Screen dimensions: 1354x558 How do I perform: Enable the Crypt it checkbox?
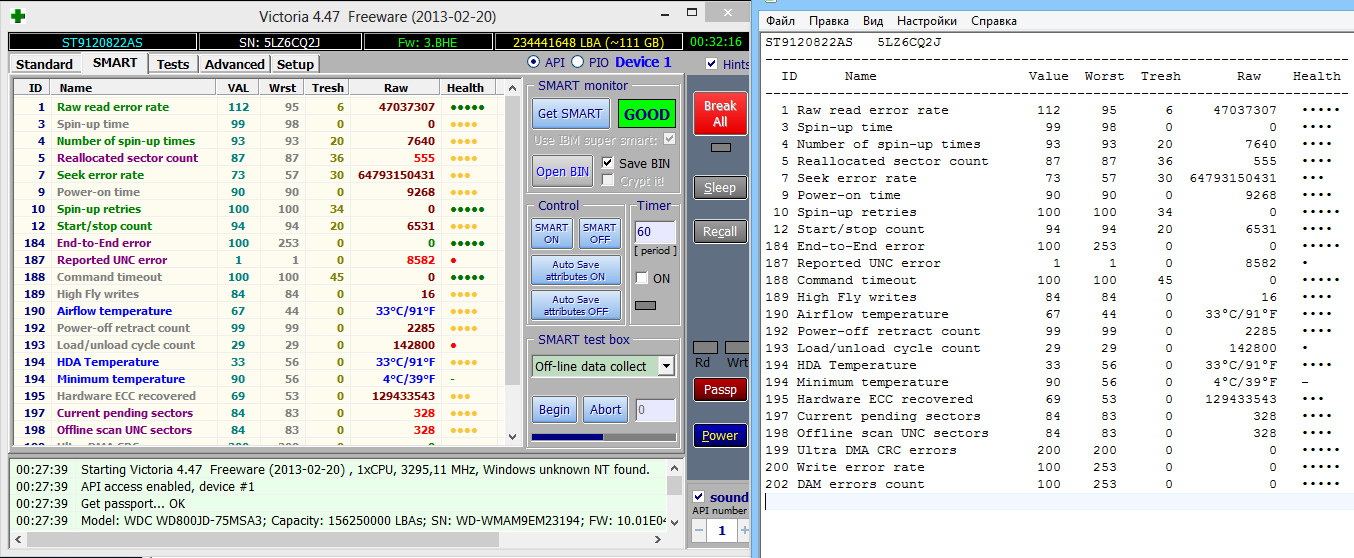pos(609,180)
